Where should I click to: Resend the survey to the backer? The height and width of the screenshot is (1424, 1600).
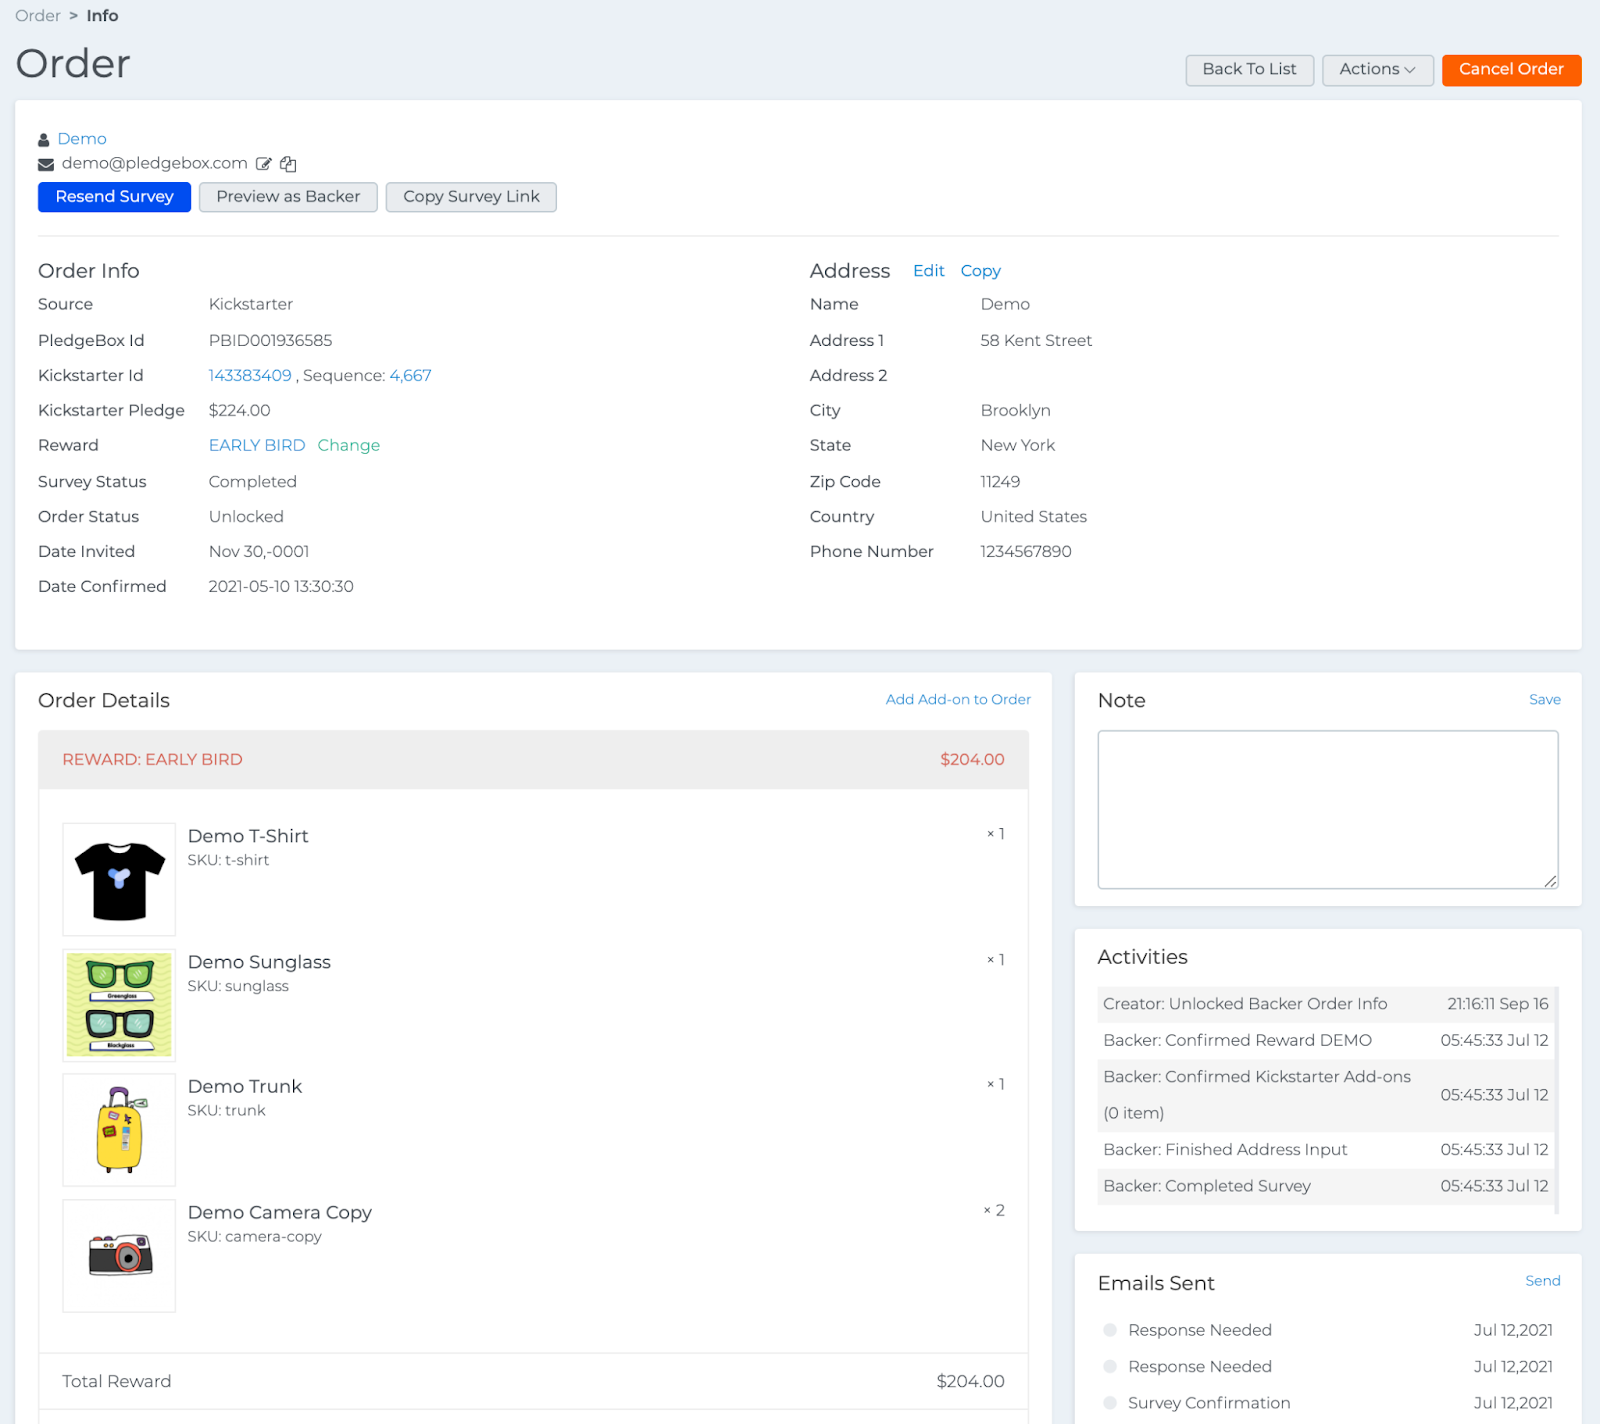[x=114, y=197]
